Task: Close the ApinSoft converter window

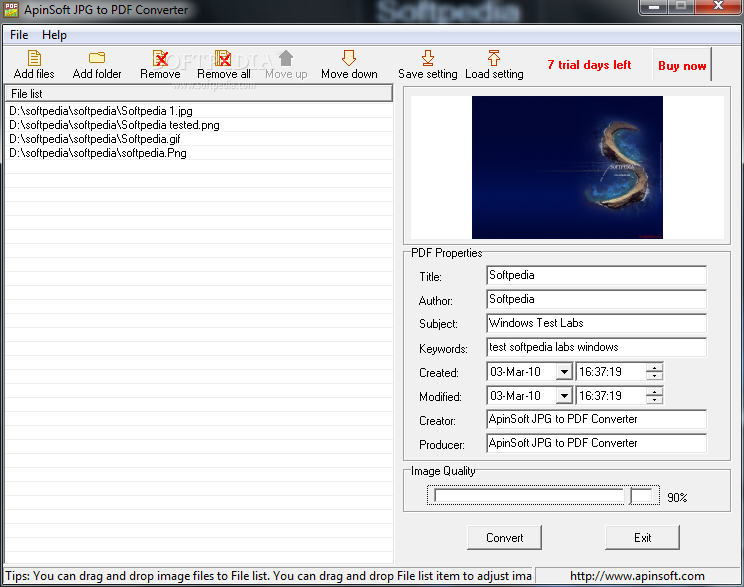Action: [718, 7]
